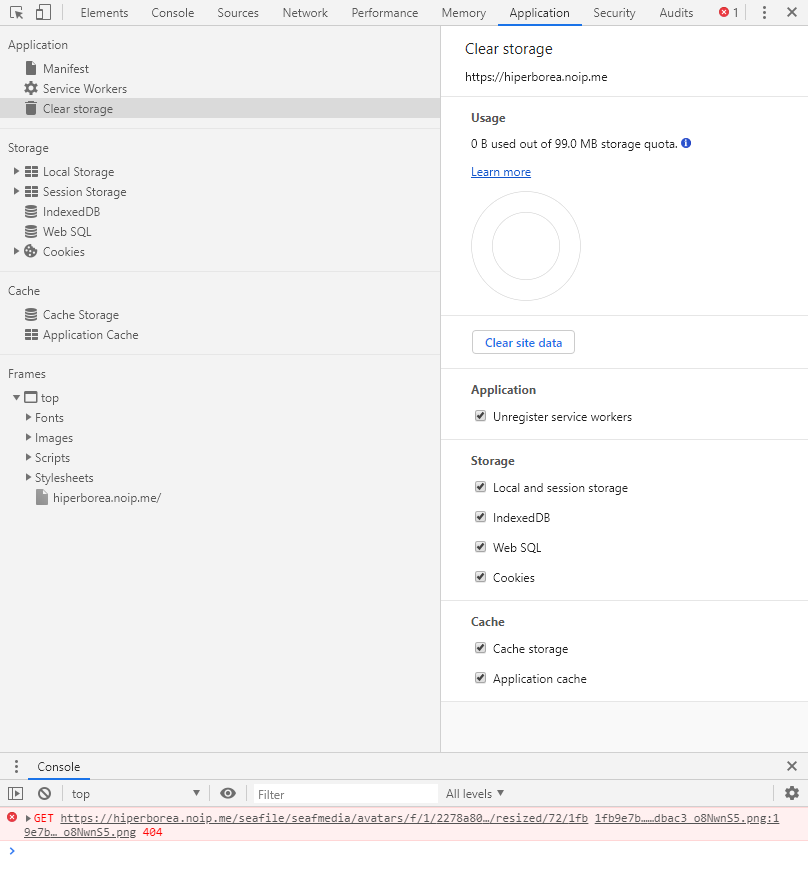The image size is (808, 884).
Task: Select Service Workers in the sidebar
Action: (x=84, y=89)
